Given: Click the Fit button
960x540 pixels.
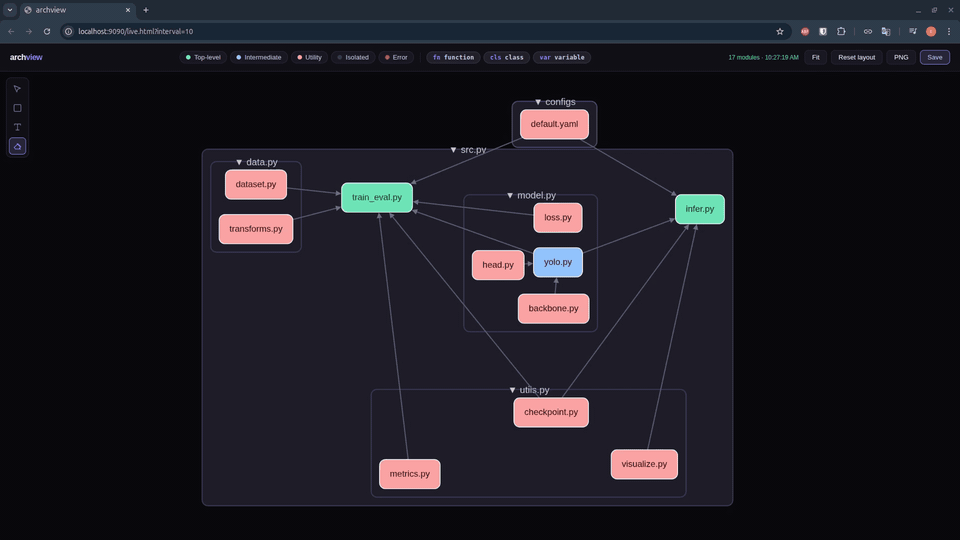Looking at the screenshot, I should [816, 57].
